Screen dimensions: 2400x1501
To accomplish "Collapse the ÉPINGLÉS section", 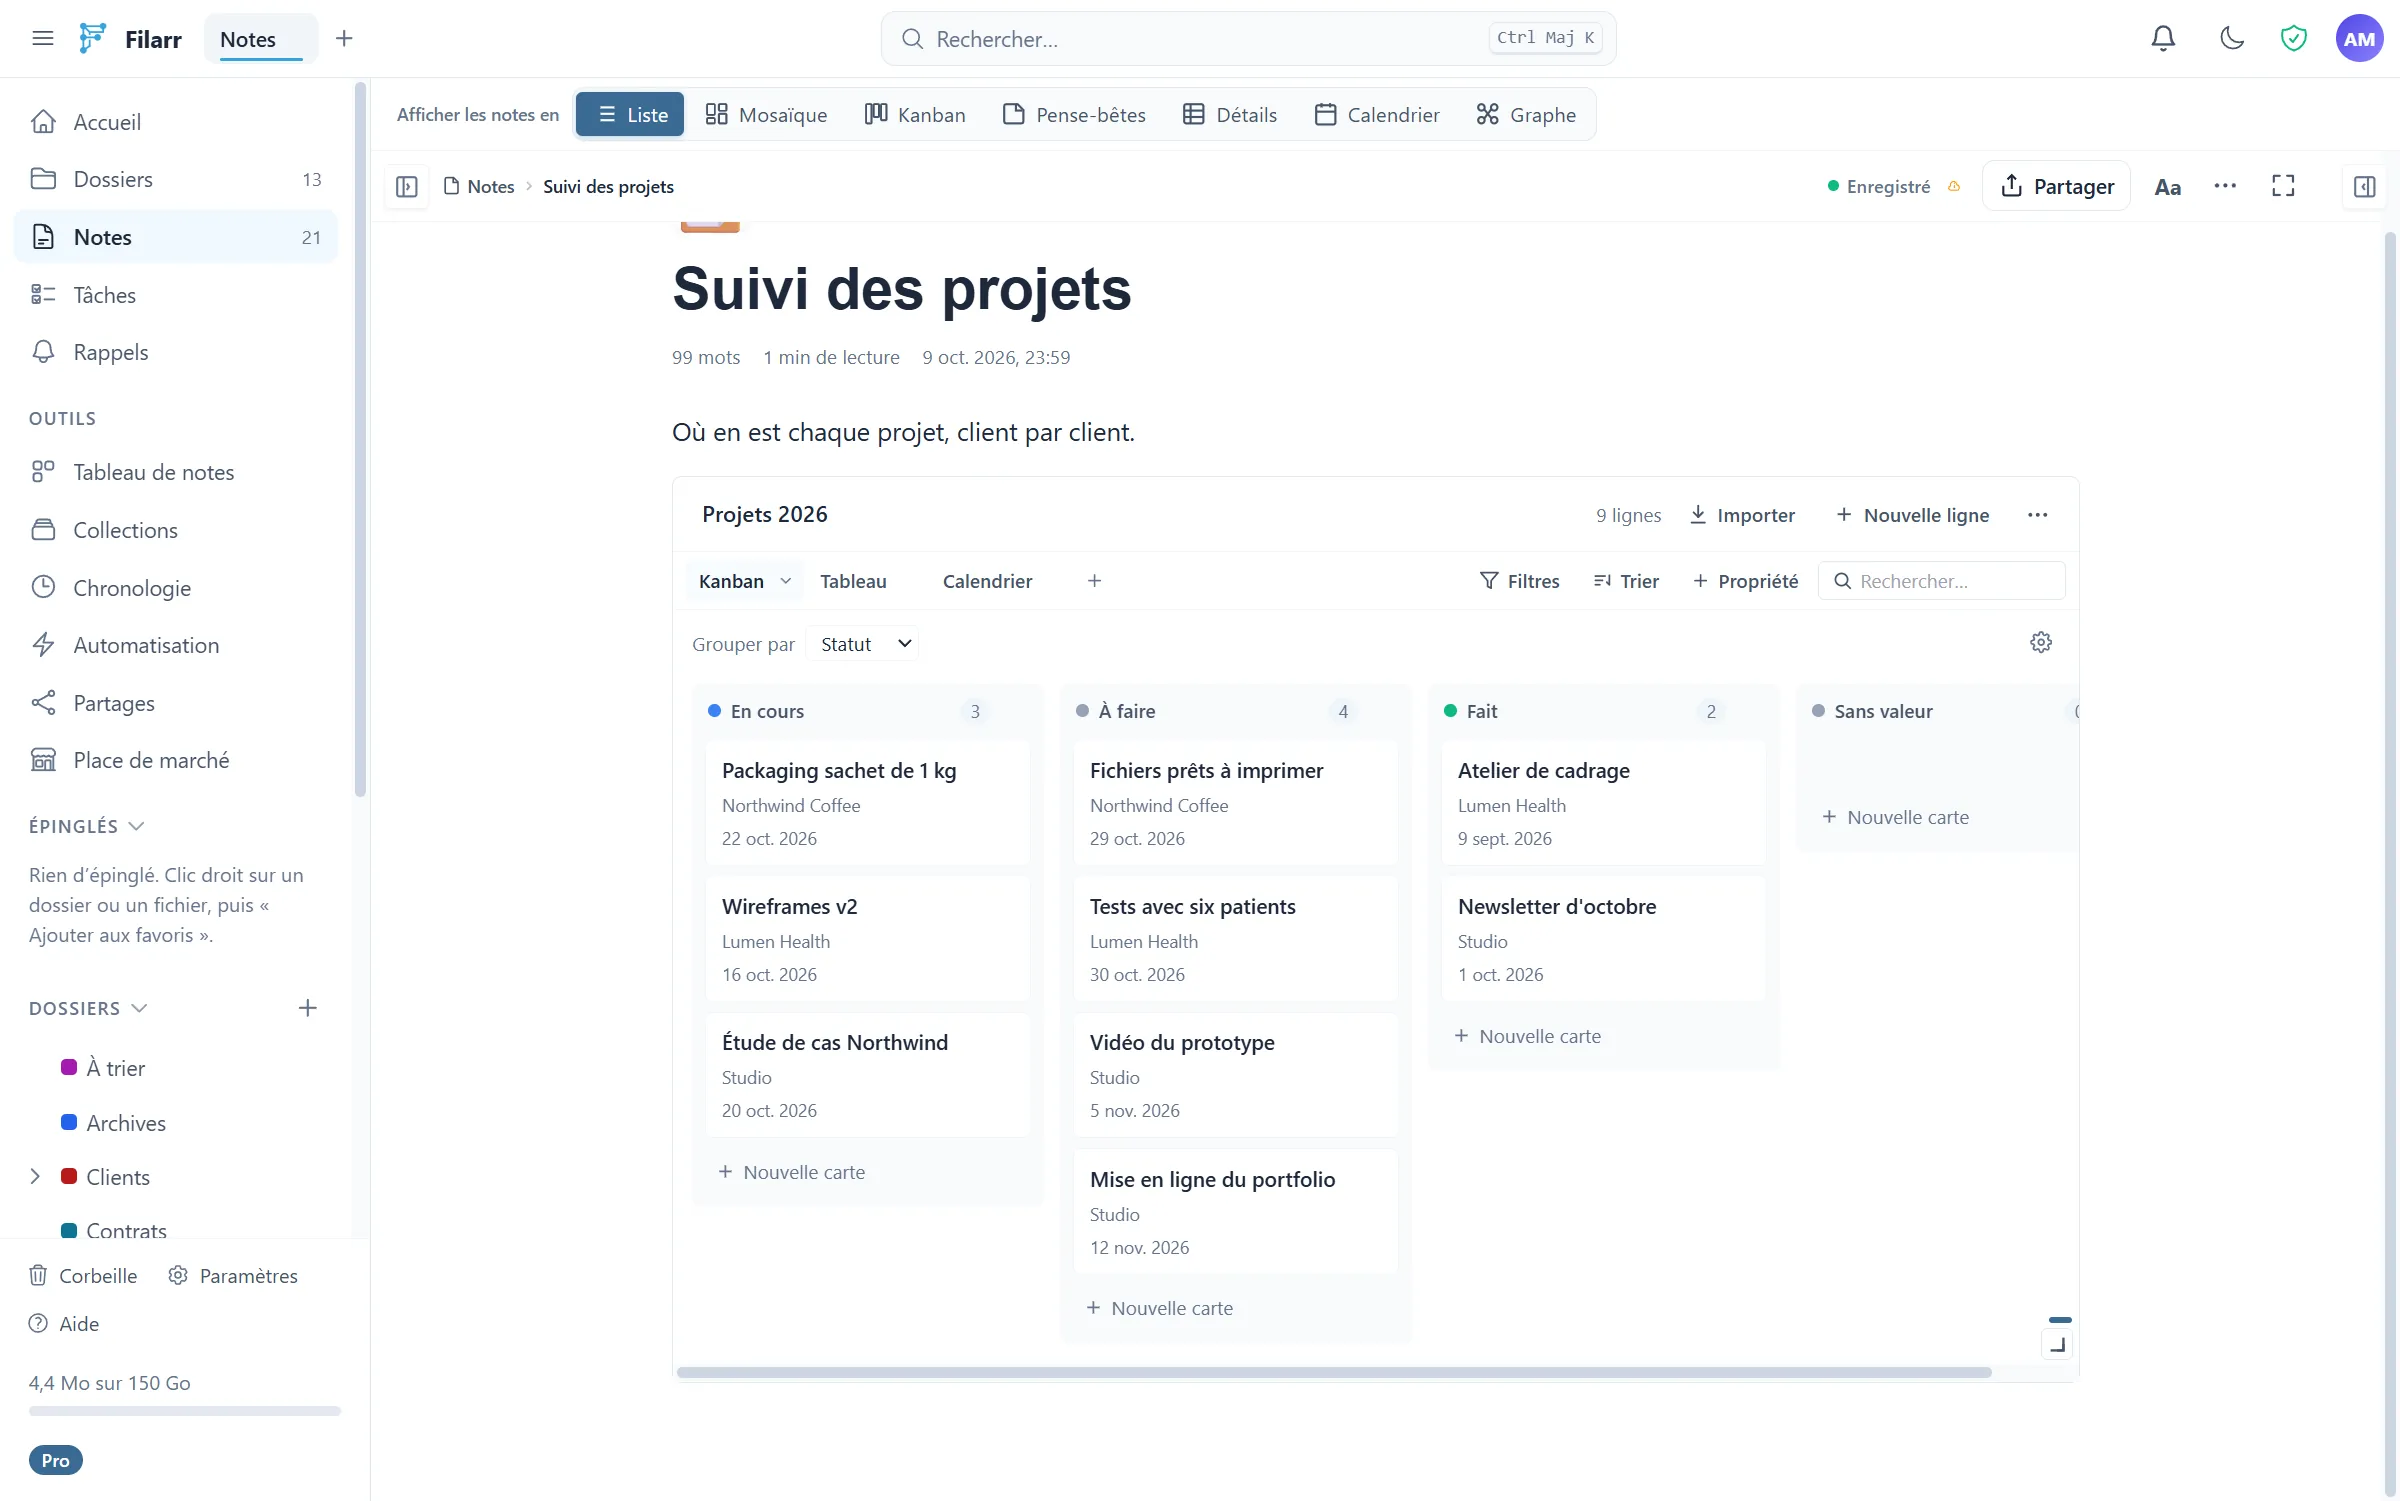I will (87, 826).
